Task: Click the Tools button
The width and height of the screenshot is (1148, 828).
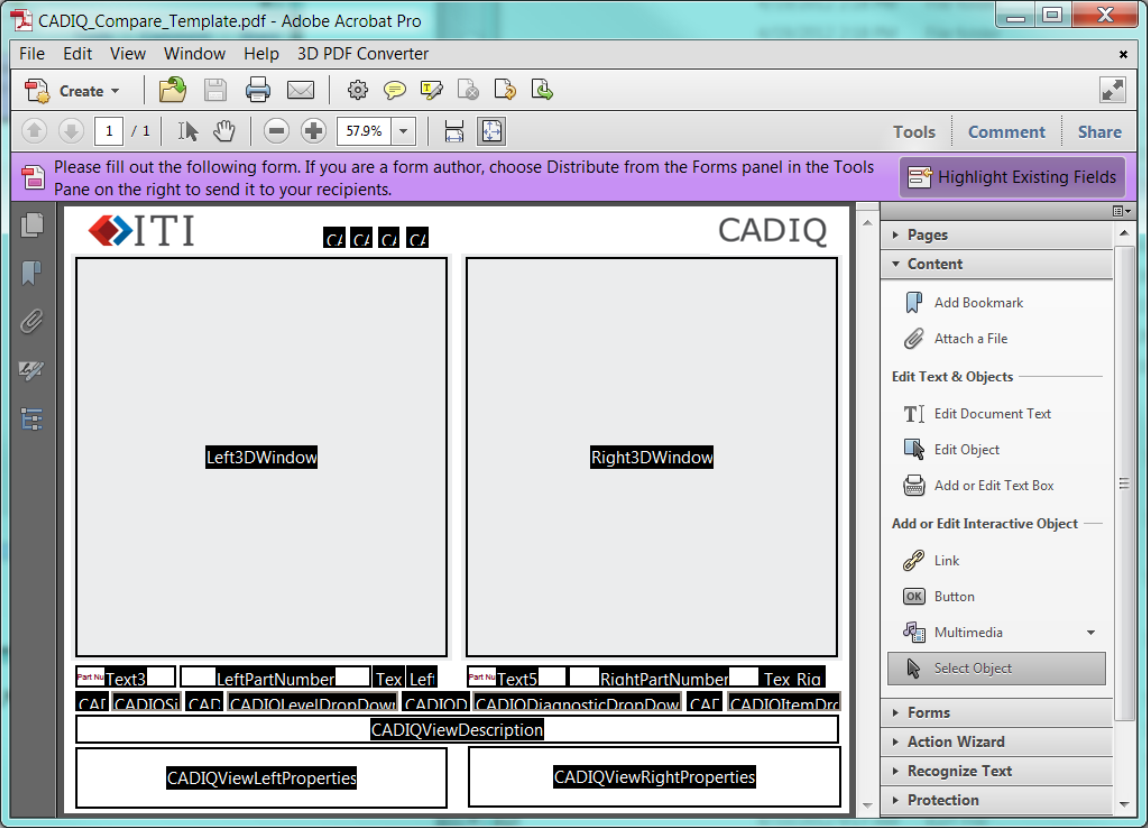Action: 913,131
